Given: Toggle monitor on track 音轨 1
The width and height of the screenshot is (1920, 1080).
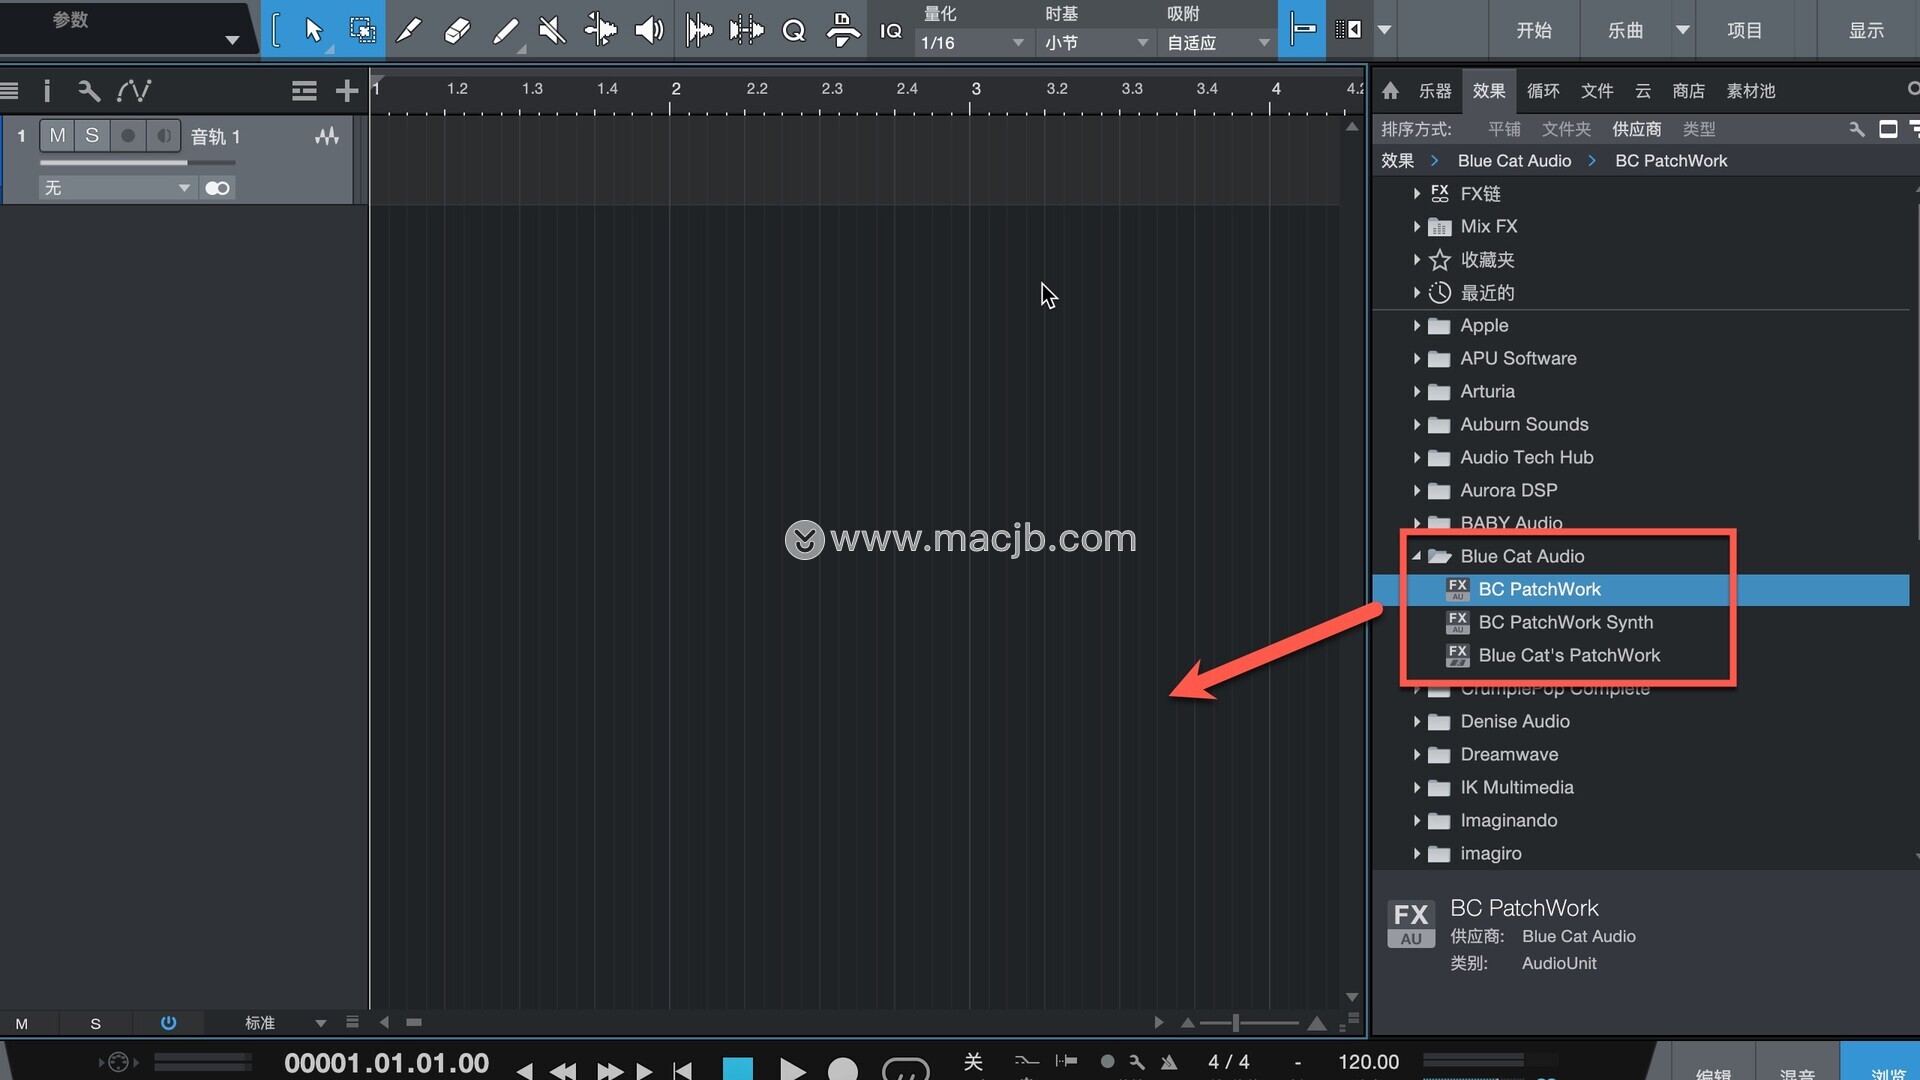Looking at the screenshot, I should click(164, 136).
